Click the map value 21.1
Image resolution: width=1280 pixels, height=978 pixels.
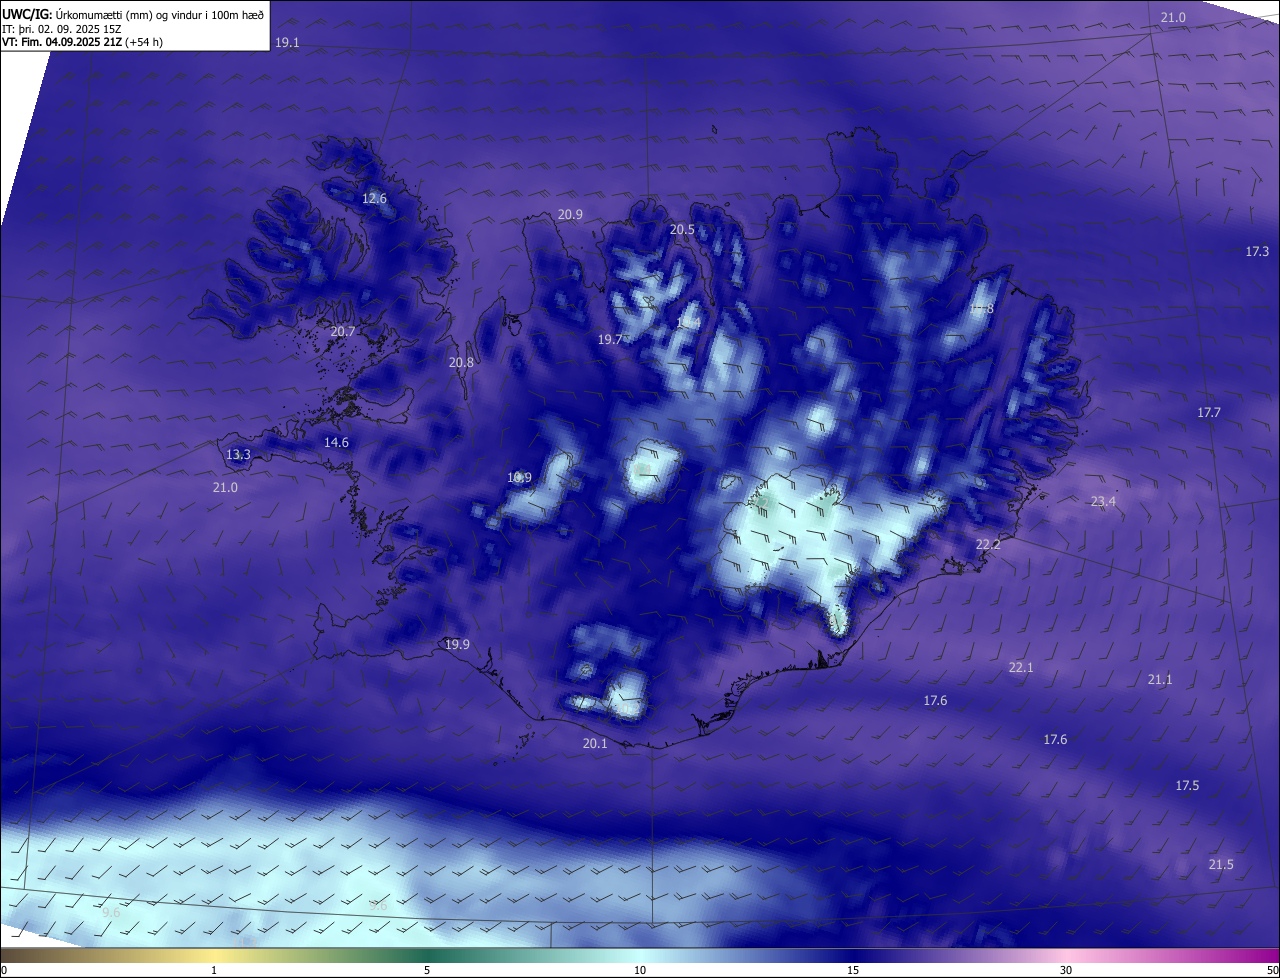click(1160, 680)
